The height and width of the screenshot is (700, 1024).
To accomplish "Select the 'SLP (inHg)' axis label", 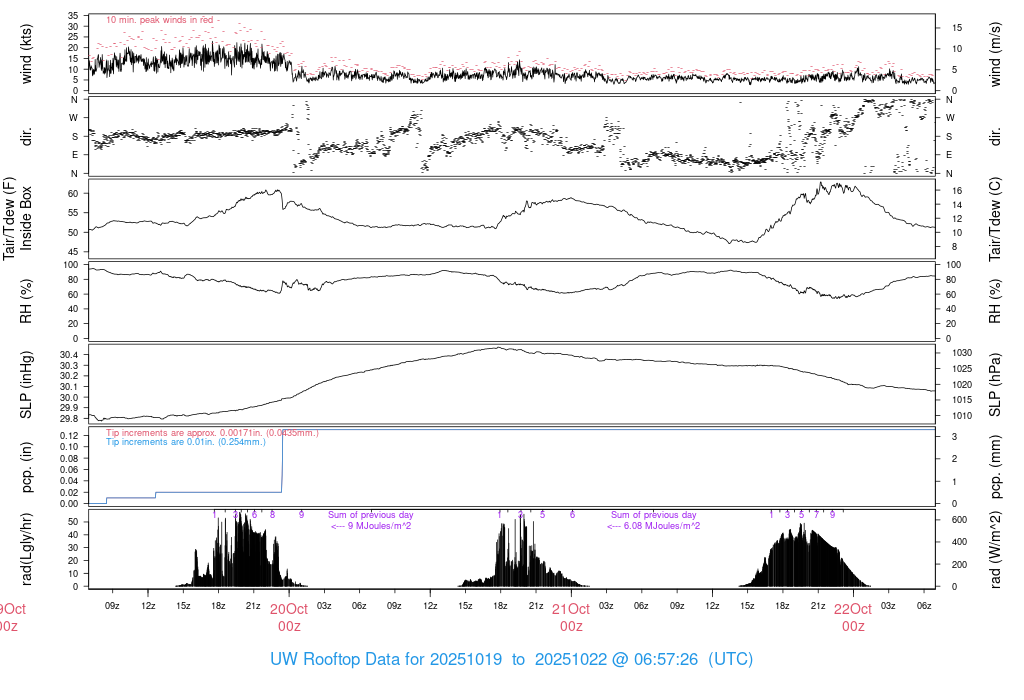I will (x=26, y=385).
